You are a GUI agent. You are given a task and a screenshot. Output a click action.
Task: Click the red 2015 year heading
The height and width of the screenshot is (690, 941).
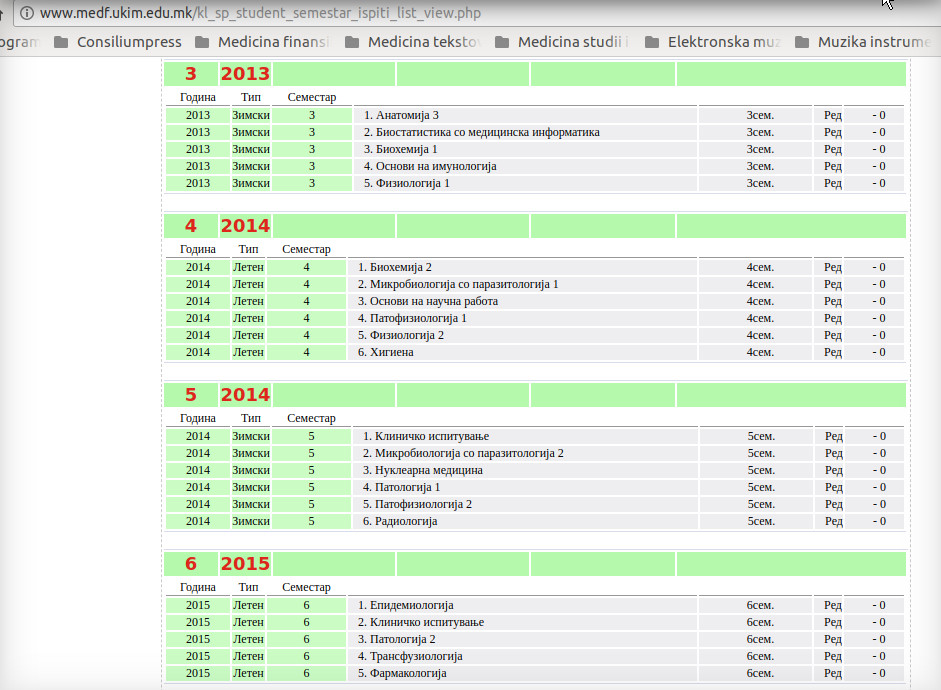coord(245,564)
